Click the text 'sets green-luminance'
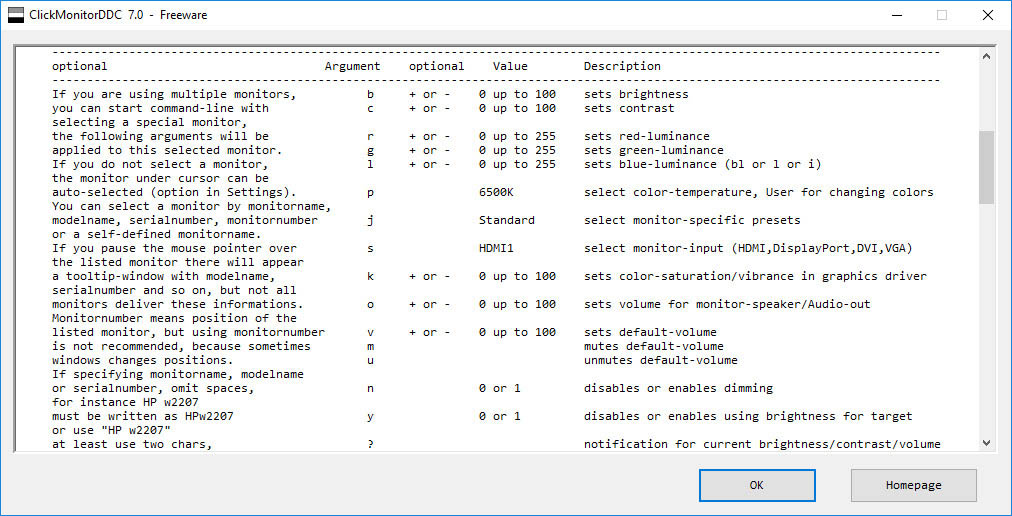Viewport: 1012px width, 516px height. click(x=654, y=150)
